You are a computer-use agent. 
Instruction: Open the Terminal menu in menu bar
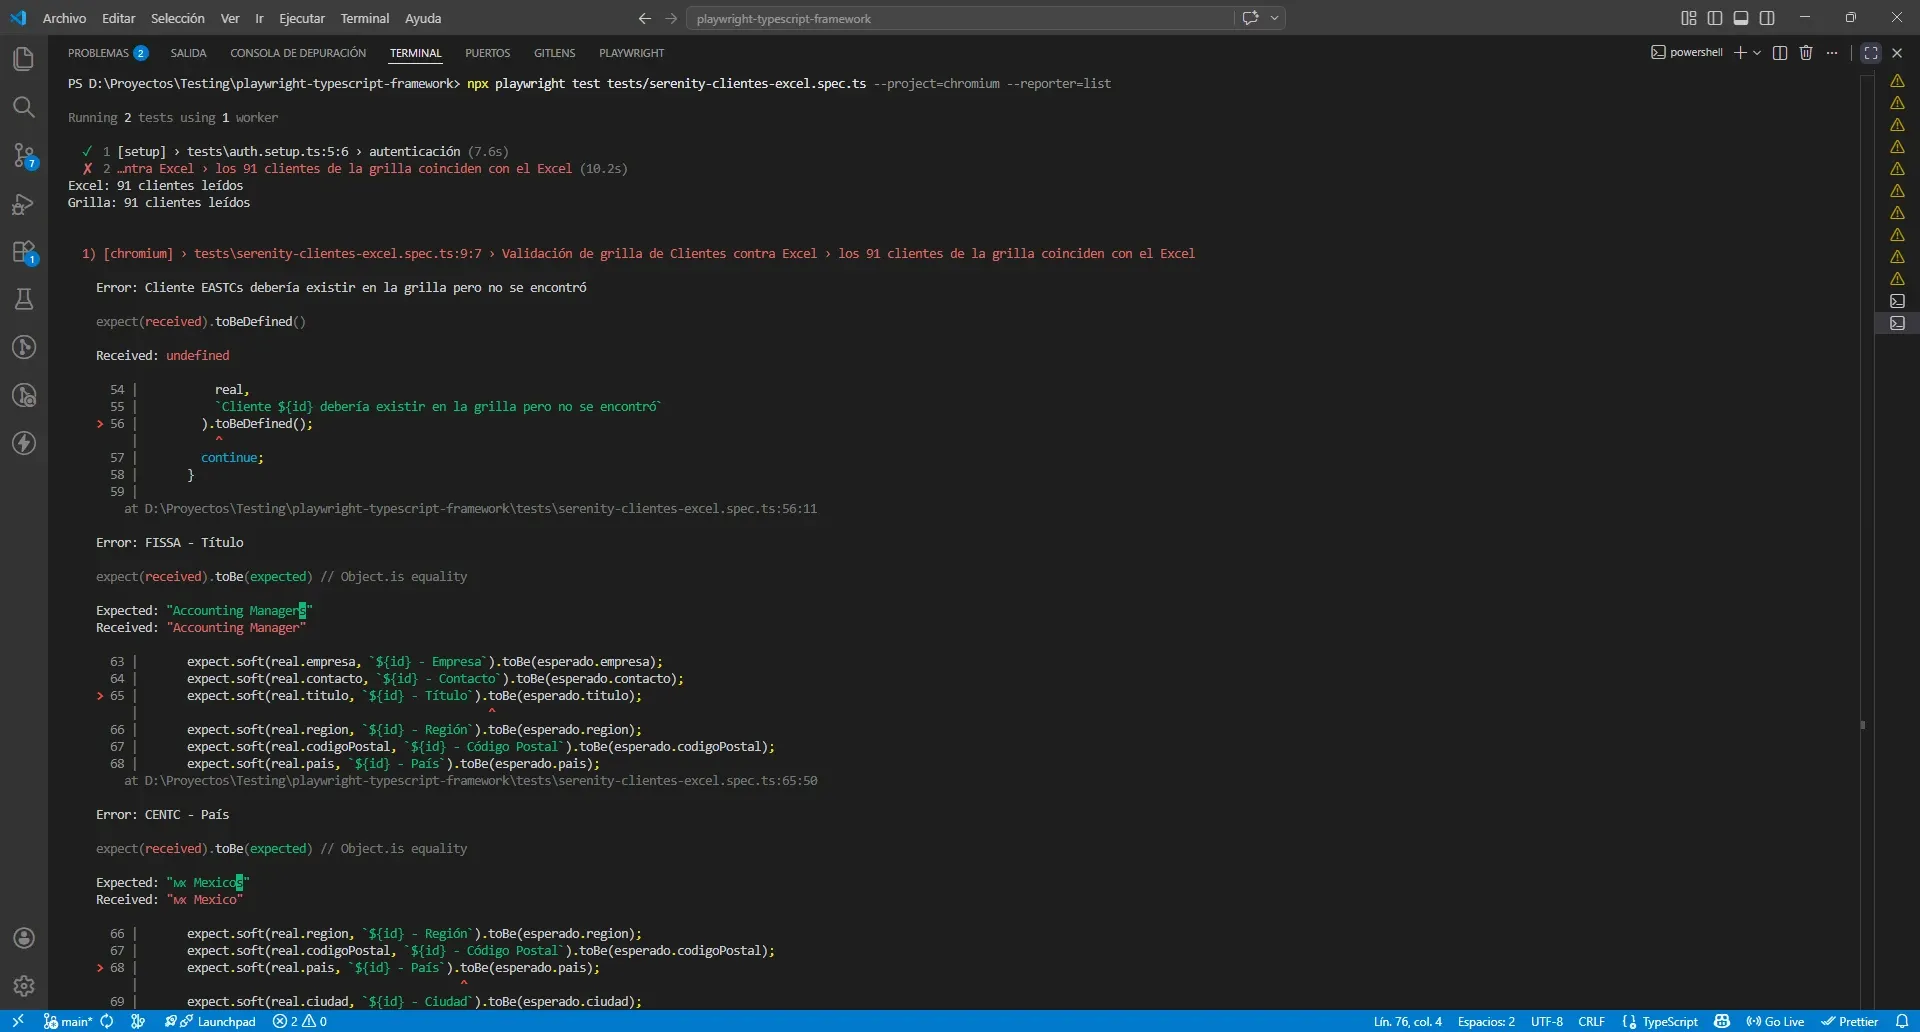pos(364,18)
